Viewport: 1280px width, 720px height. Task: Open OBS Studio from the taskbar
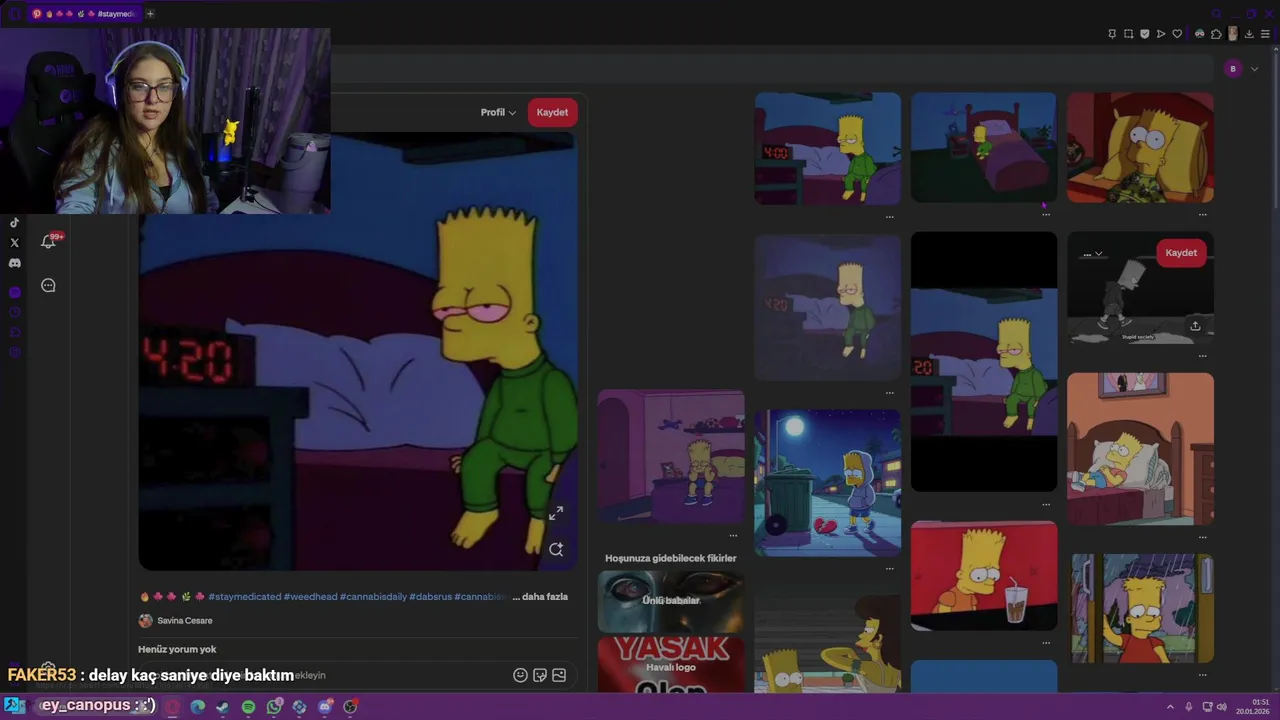[x=350, y=707]
